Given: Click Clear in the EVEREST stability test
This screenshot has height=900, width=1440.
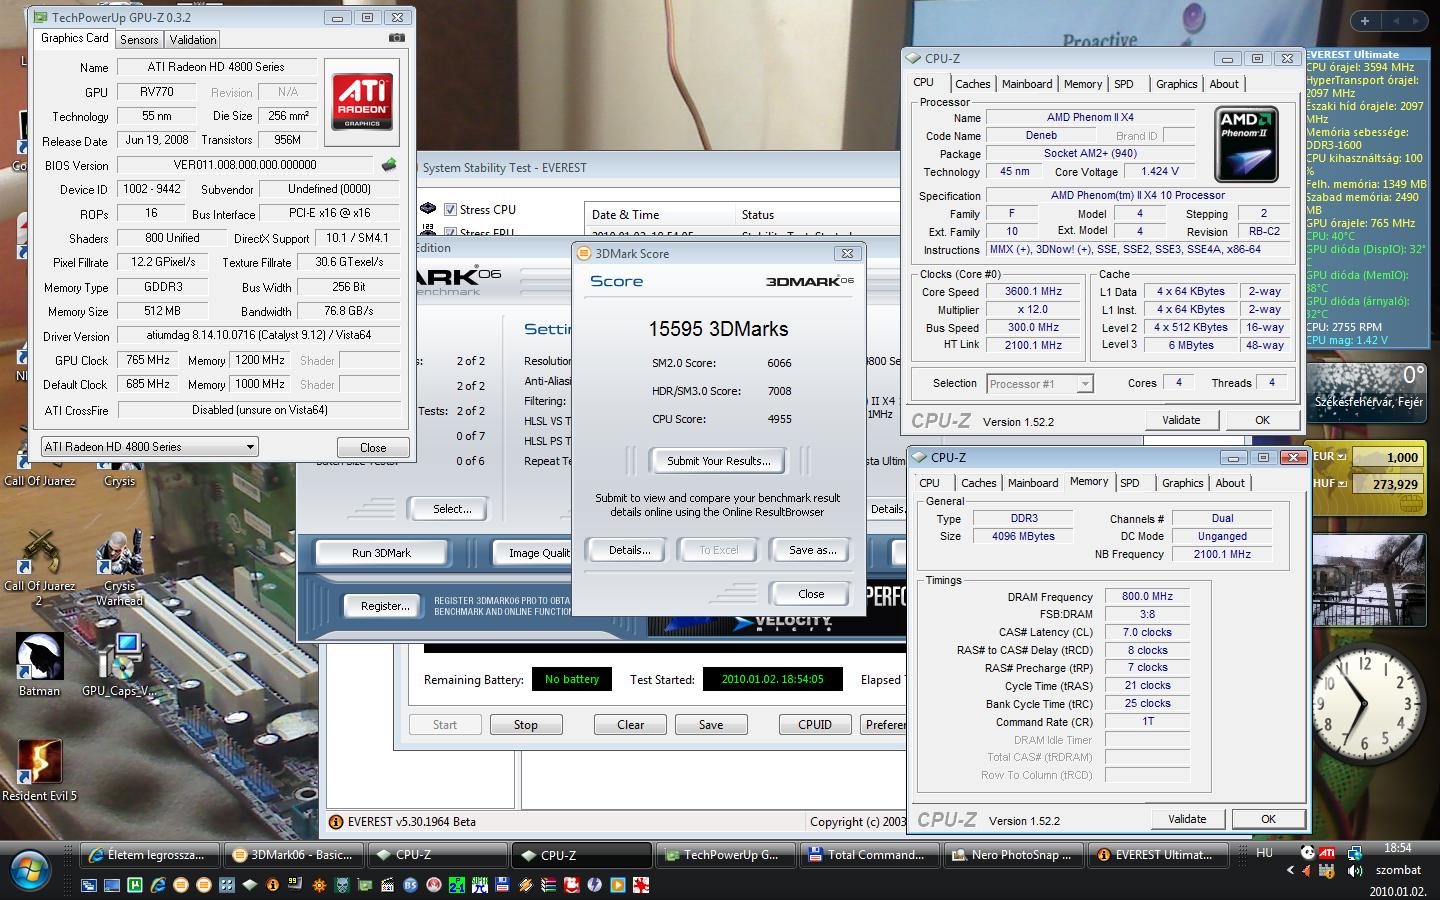Looking at the screenshot, I should point(630,725).
